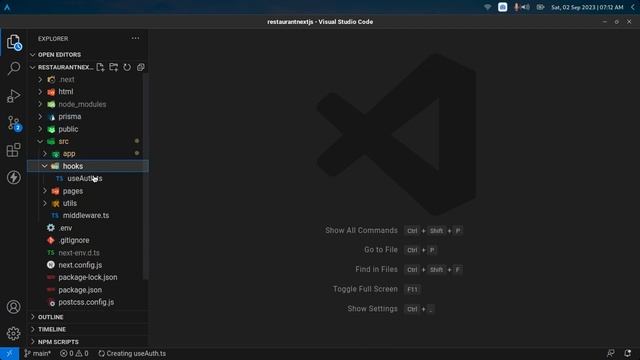Click the New Folder icon in explorer header
This screenshot has height=360, width=640.
(x=113, y=67)
